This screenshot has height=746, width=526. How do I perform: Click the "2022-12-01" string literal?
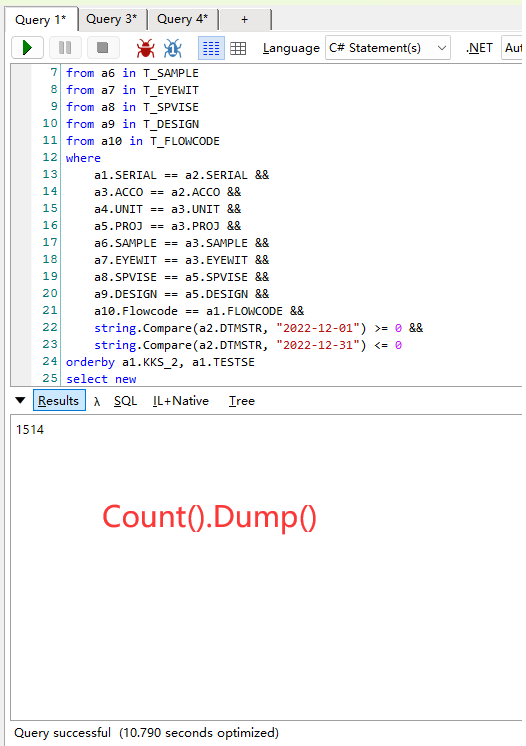[x=318, y=328]
